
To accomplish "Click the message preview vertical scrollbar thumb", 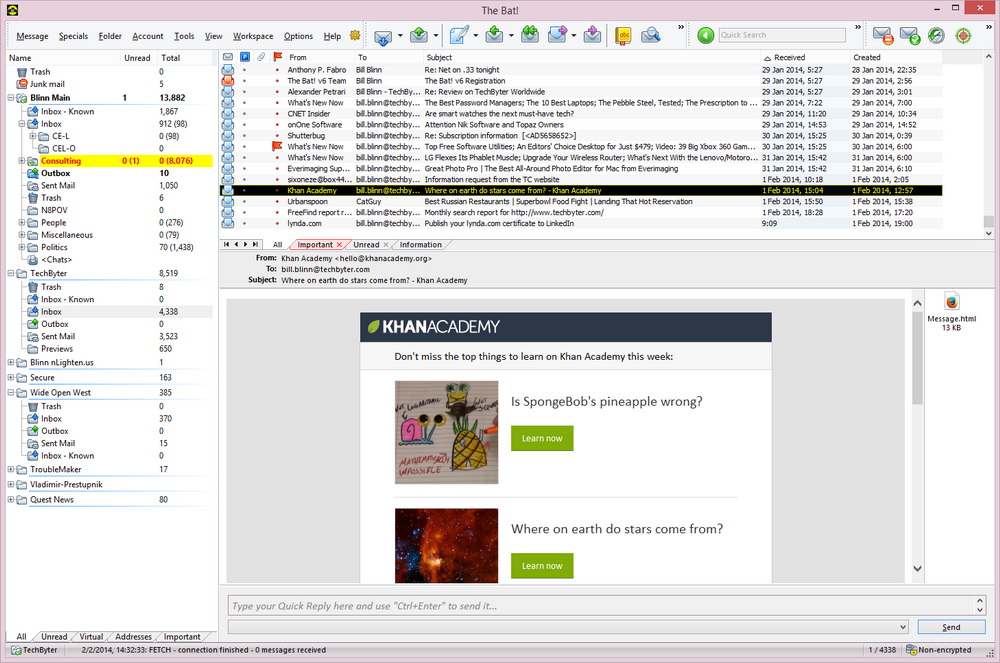I will 917,358.
